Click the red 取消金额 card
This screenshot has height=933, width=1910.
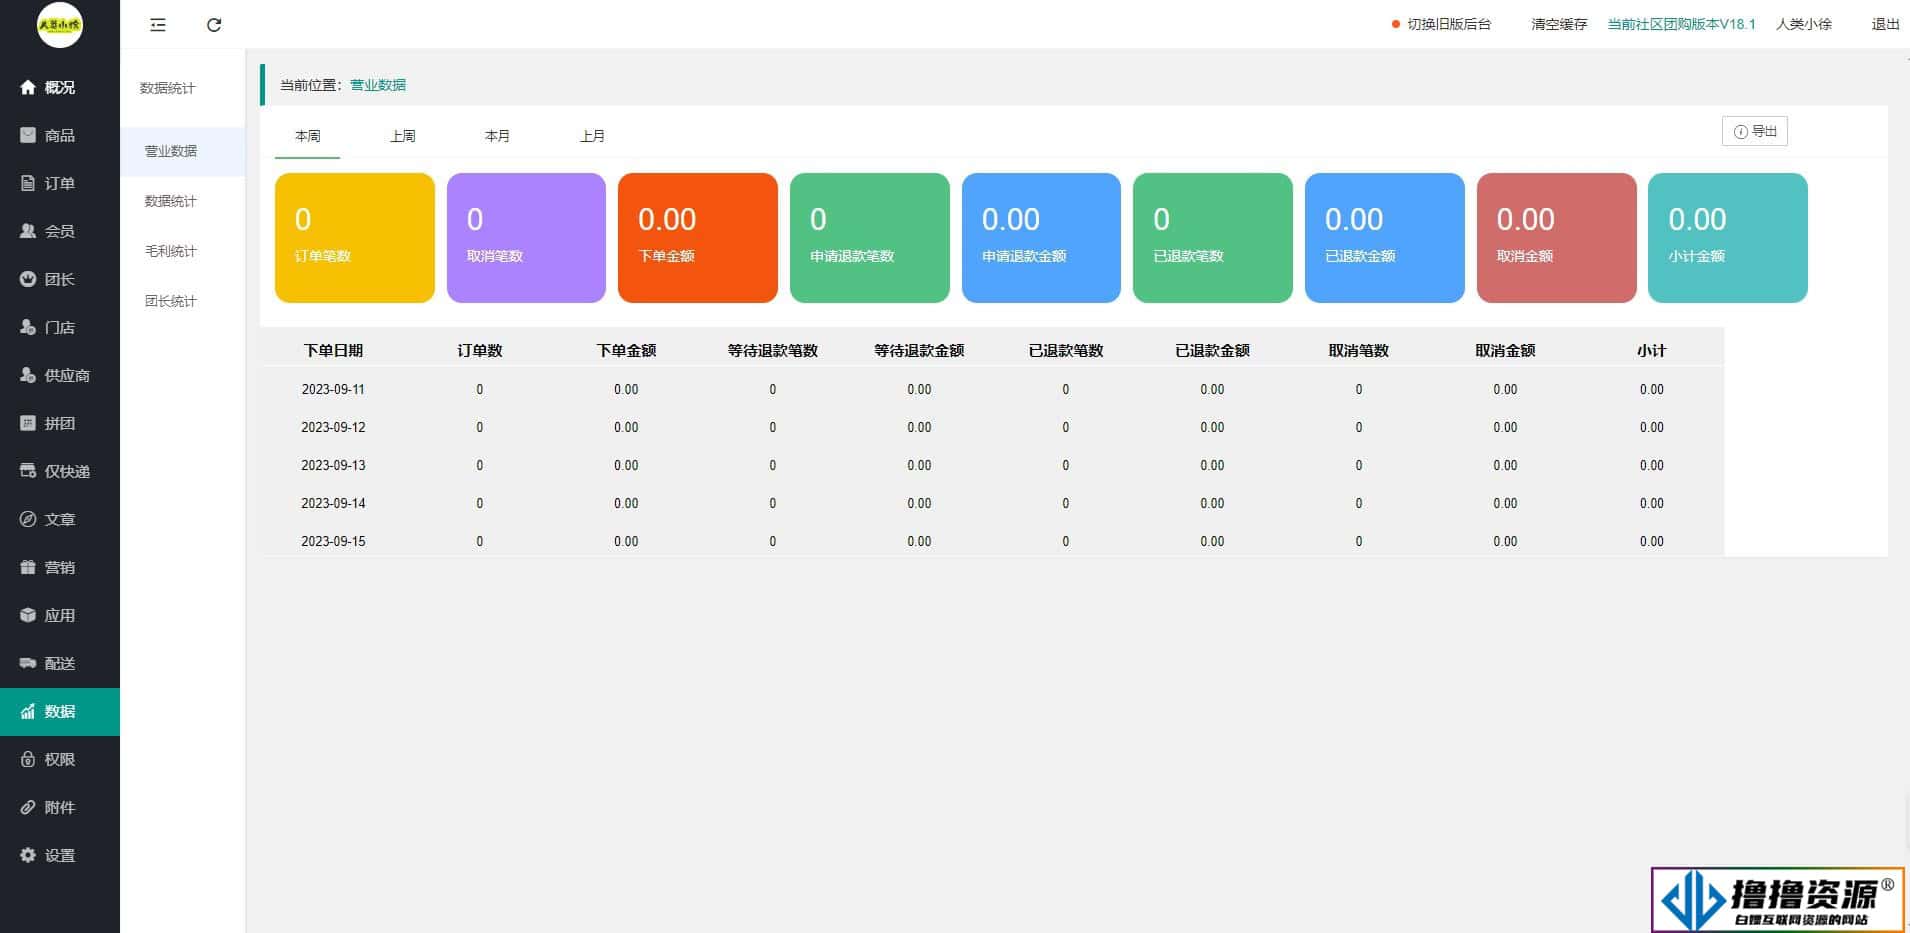[1557, 238]
